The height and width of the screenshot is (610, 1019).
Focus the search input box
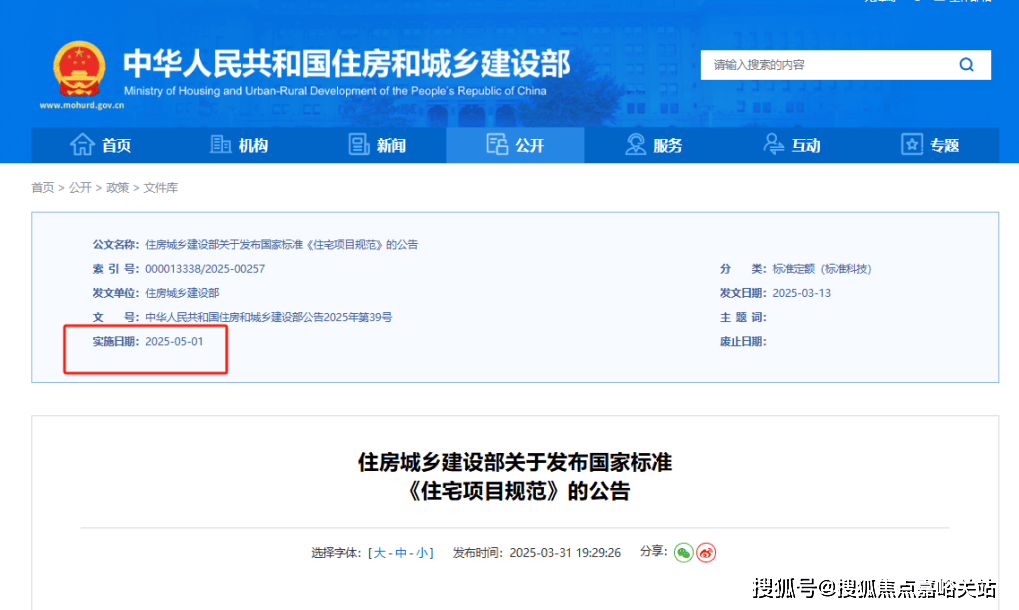(x=825, y=65)
